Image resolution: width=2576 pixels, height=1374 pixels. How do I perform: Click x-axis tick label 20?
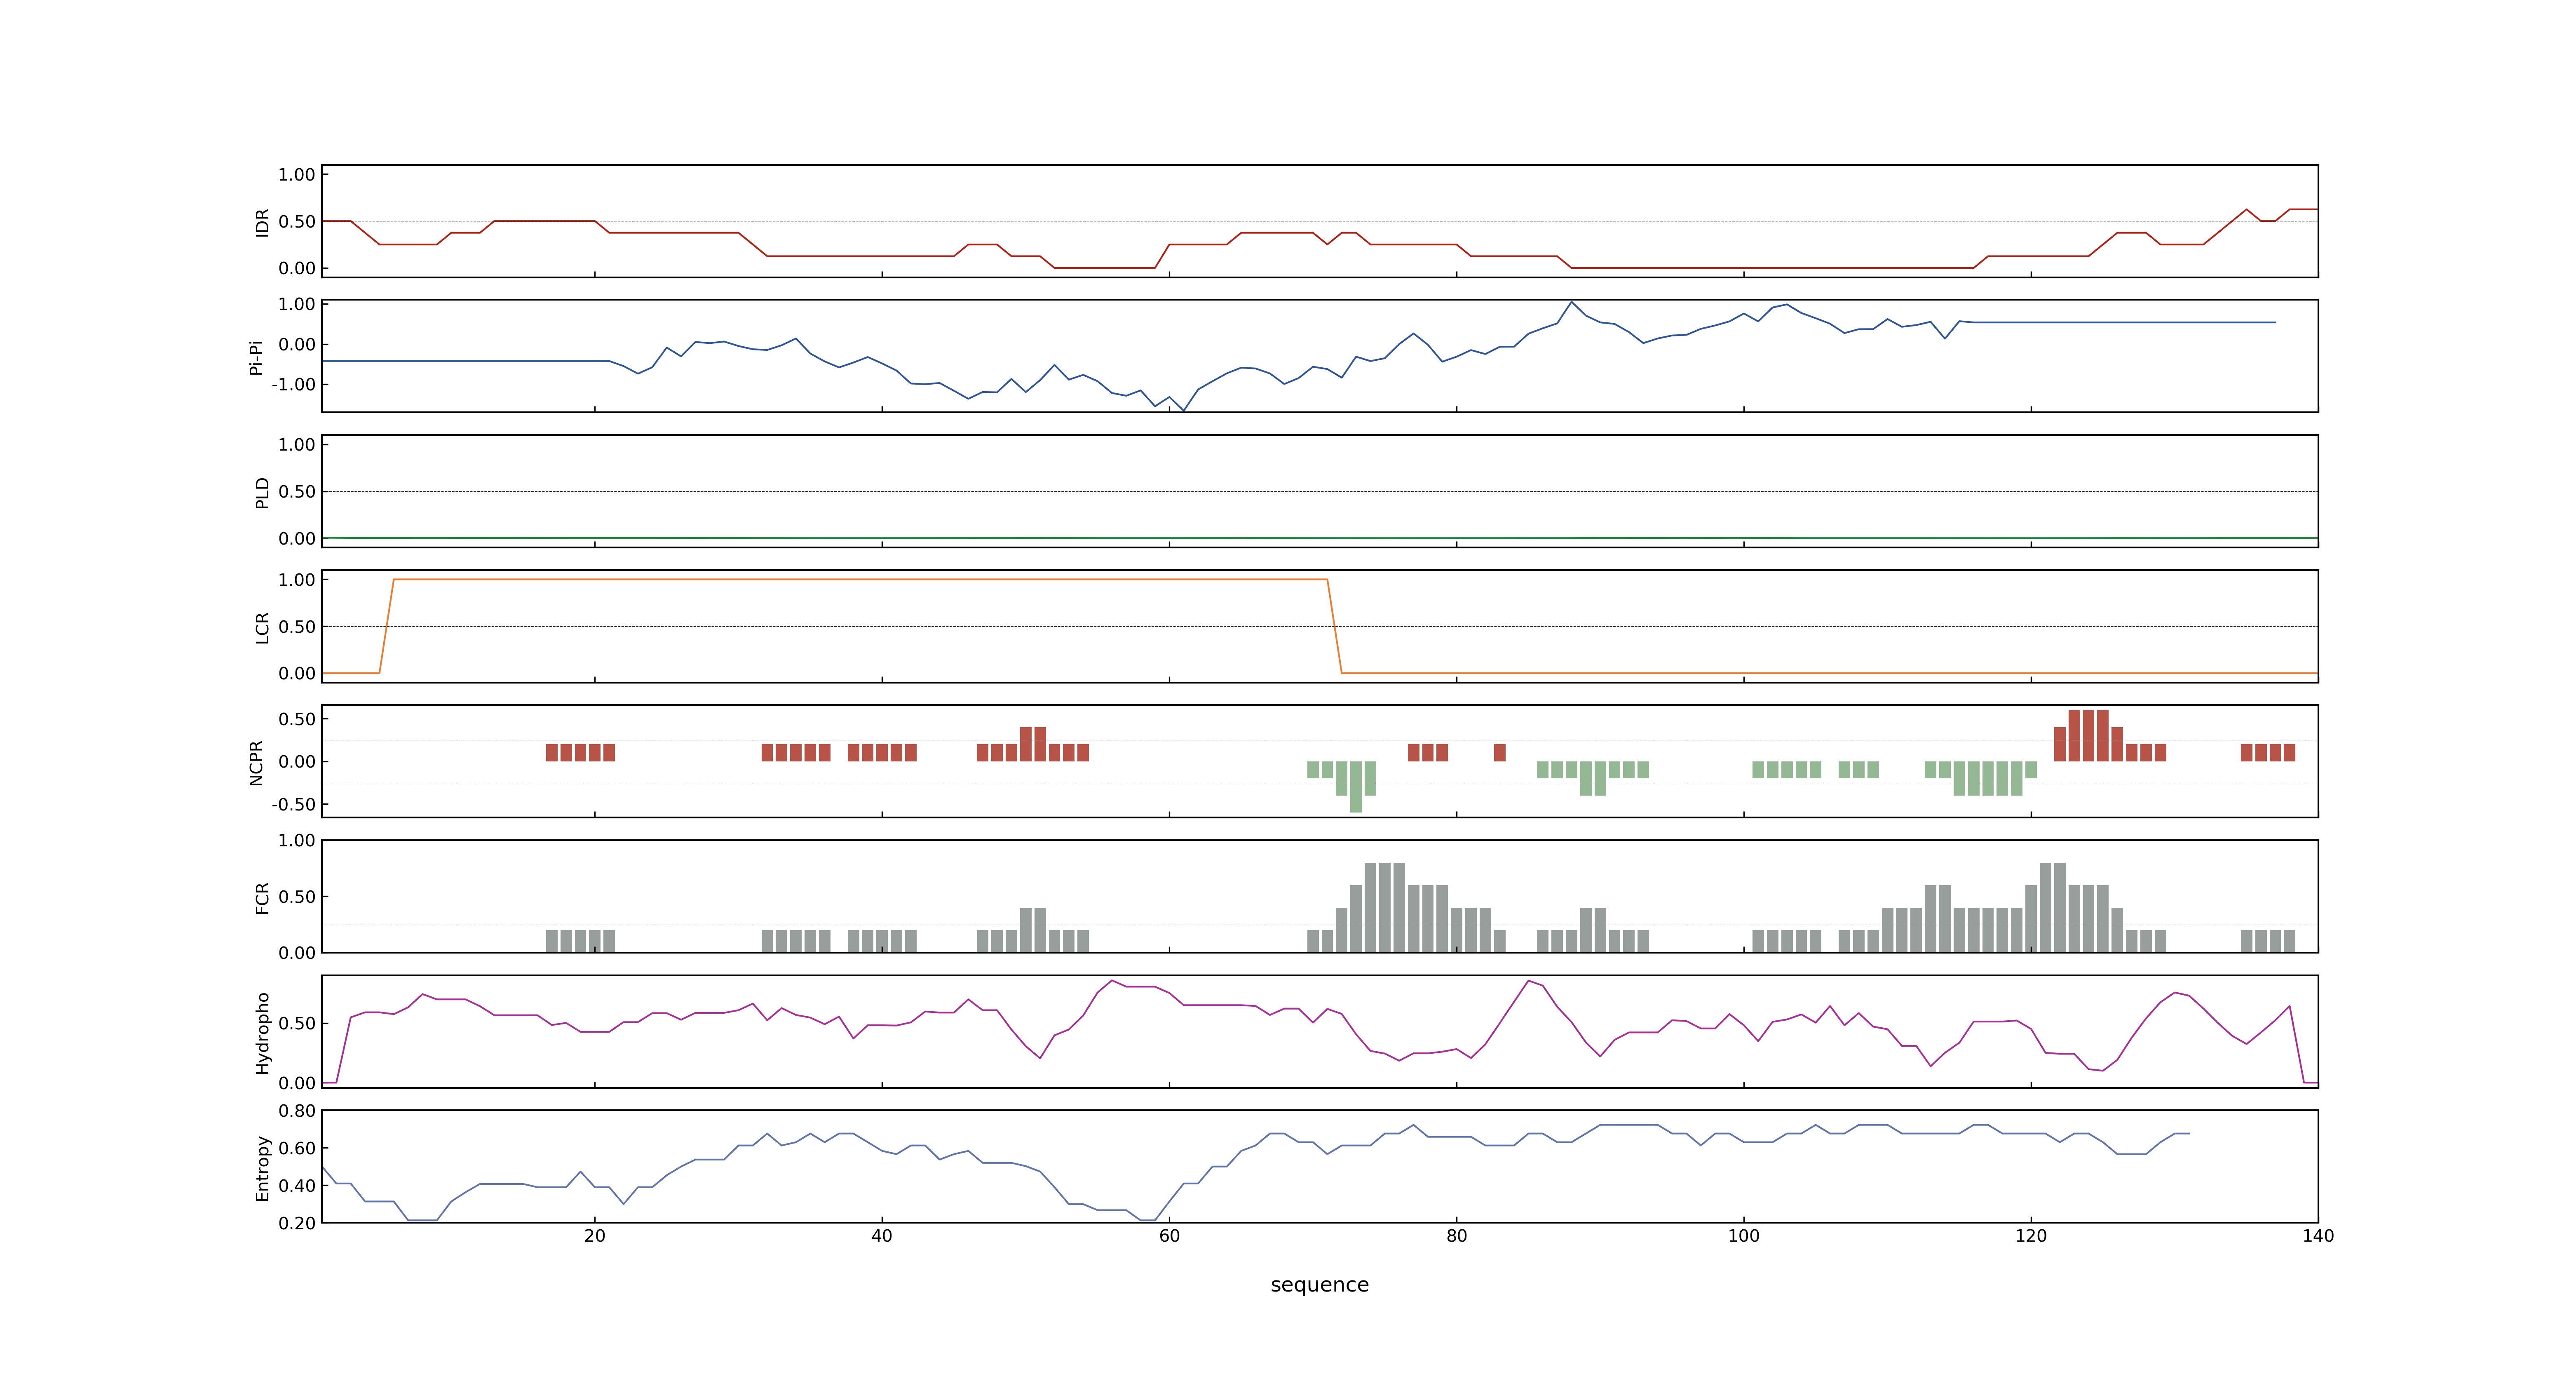tap(595, 1236)
